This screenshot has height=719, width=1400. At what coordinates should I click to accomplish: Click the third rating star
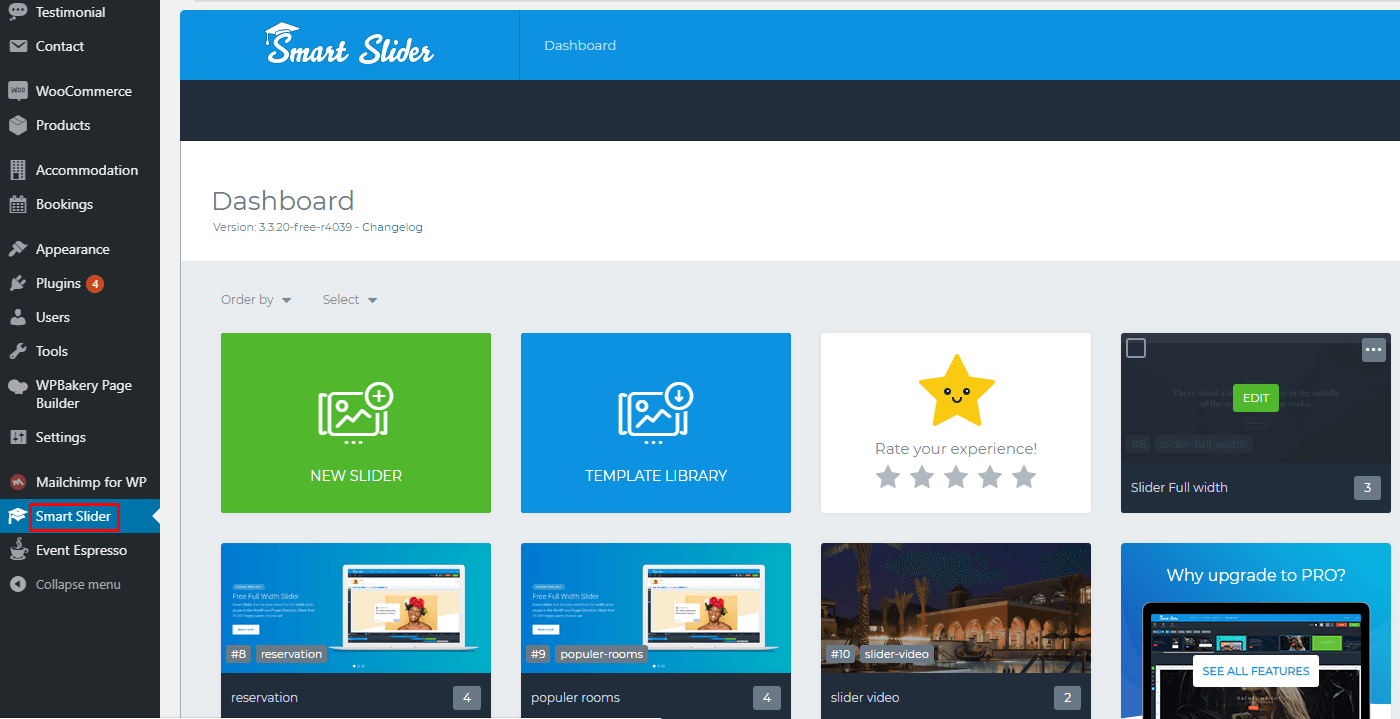[x=955, y=477]
